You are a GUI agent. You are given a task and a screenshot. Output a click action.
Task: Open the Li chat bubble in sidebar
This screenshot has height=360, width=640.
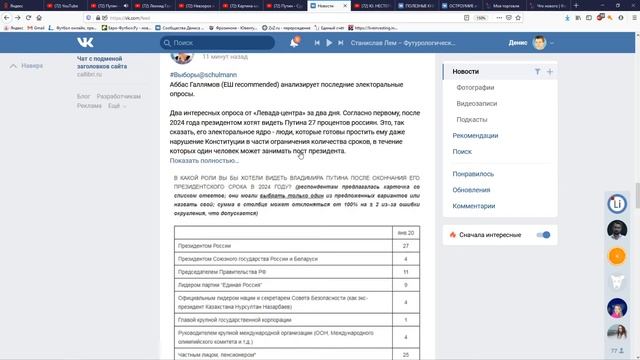click(x=617, y=203)
